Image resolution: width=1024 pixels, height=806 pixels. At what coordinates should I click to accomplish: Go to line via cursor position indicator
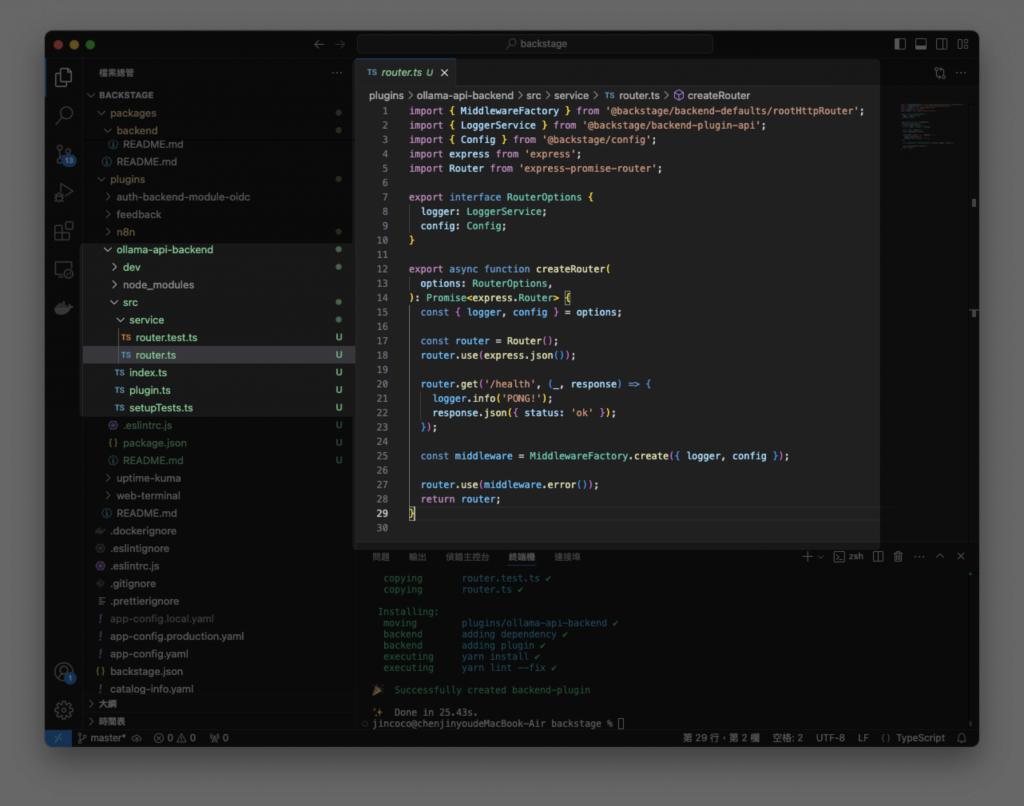721,738
